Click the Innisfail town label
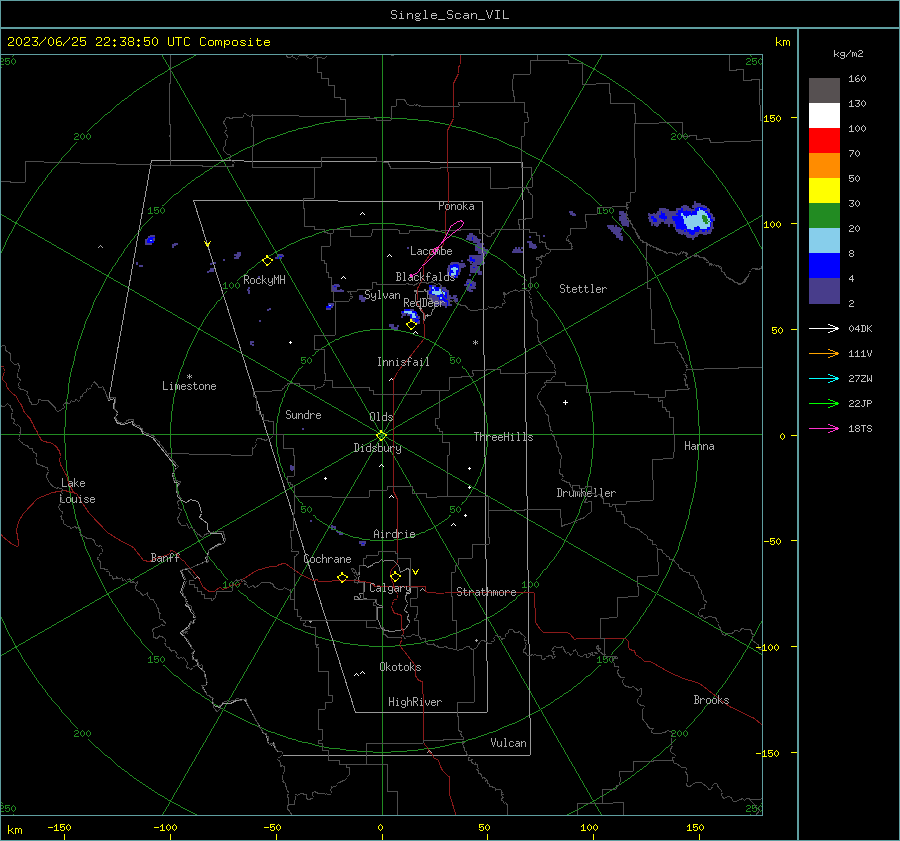This screenshot has height=841, width=900. (x=403, y=362)
